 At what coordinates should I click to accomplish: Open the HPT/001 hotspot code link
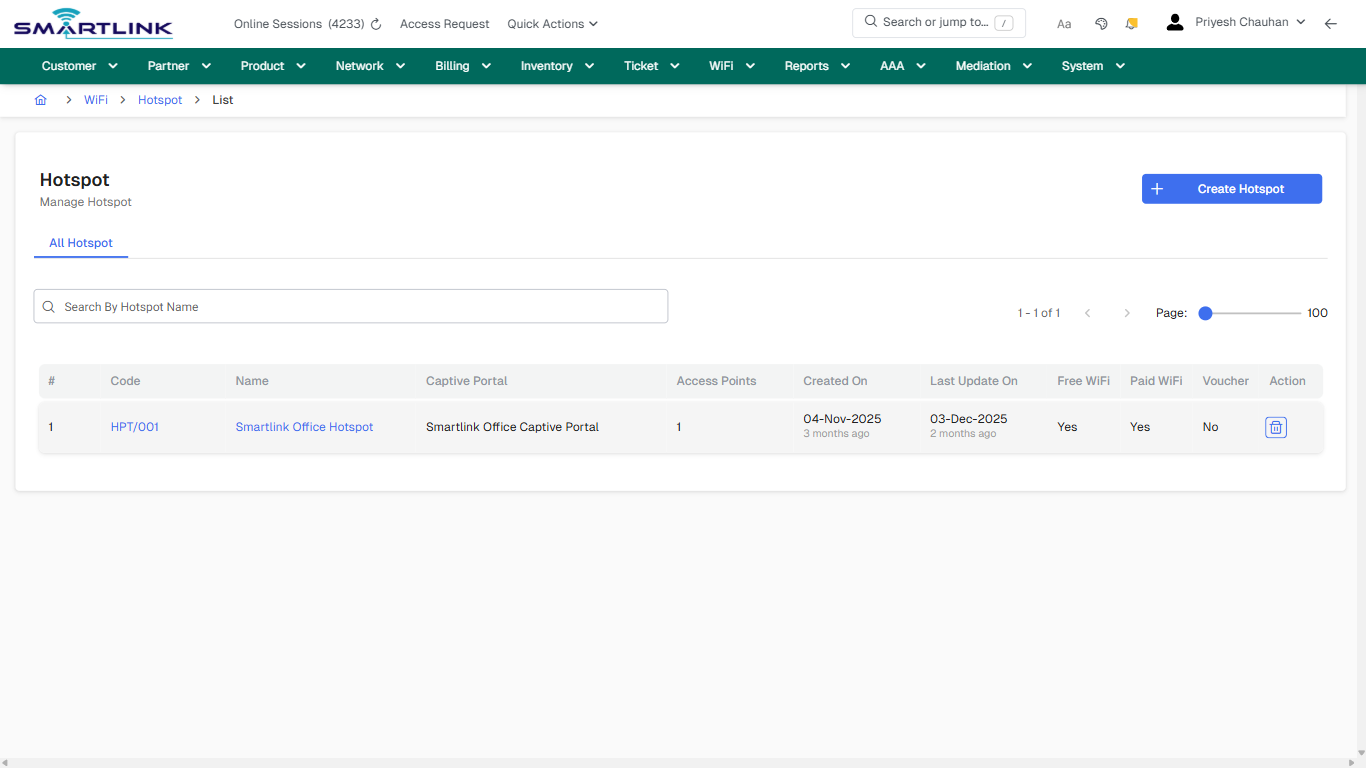pos(134,427)
